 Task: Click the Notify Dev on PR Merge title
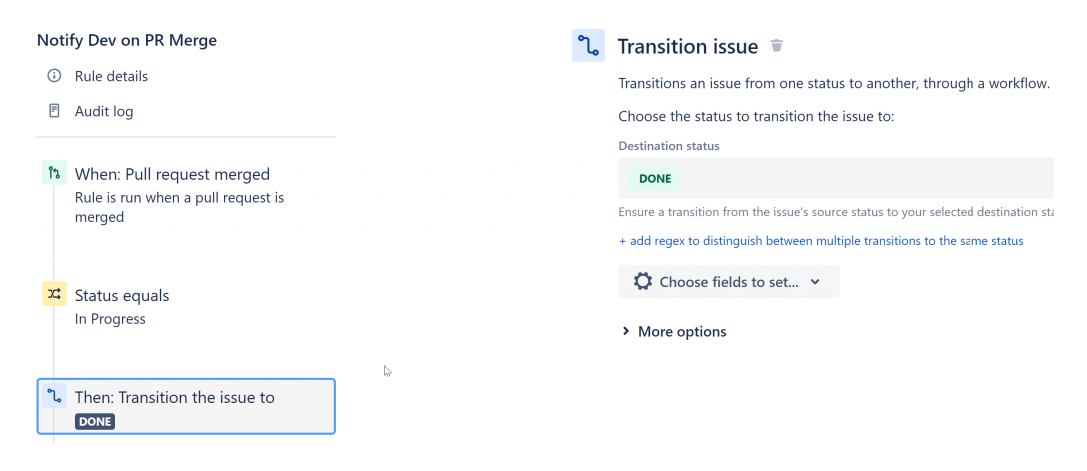point(127,41)
